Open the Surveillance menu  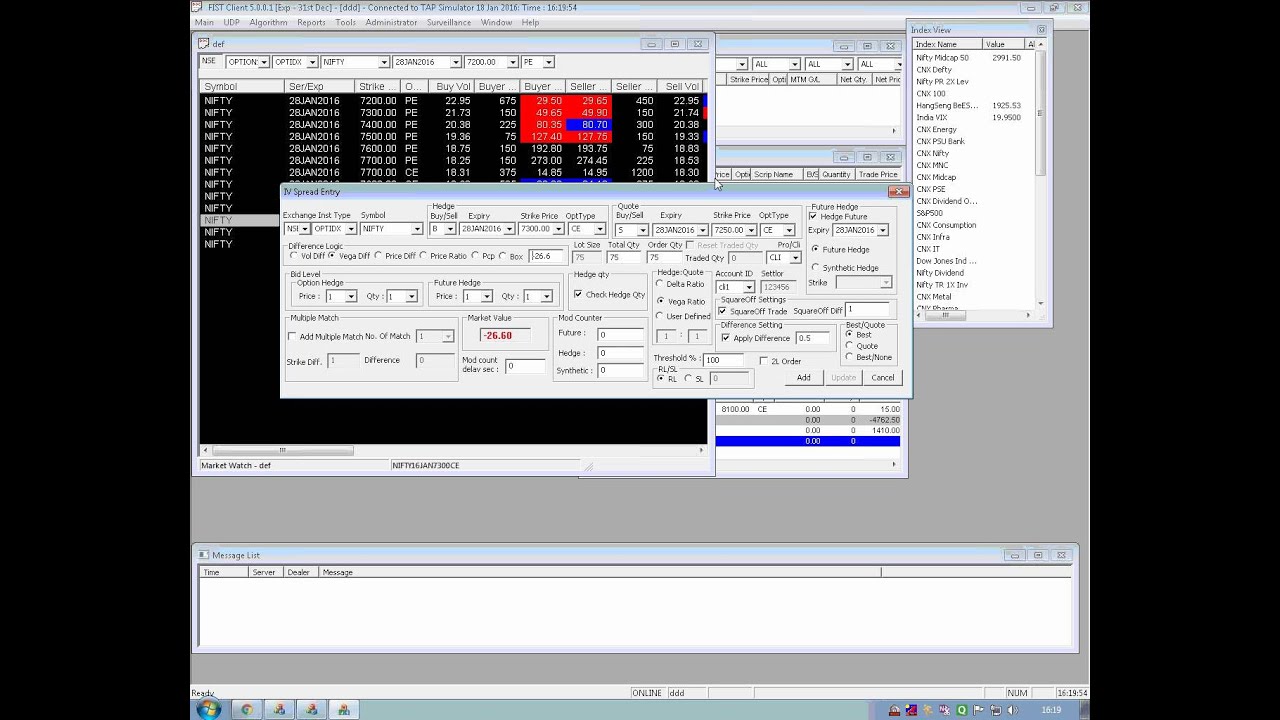click(449, 22)
